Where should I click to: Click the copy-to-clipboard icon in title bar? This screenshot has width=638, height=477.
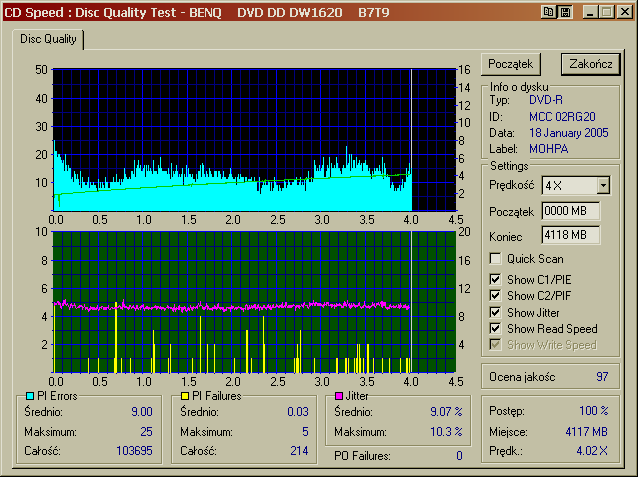pos(548,12)
